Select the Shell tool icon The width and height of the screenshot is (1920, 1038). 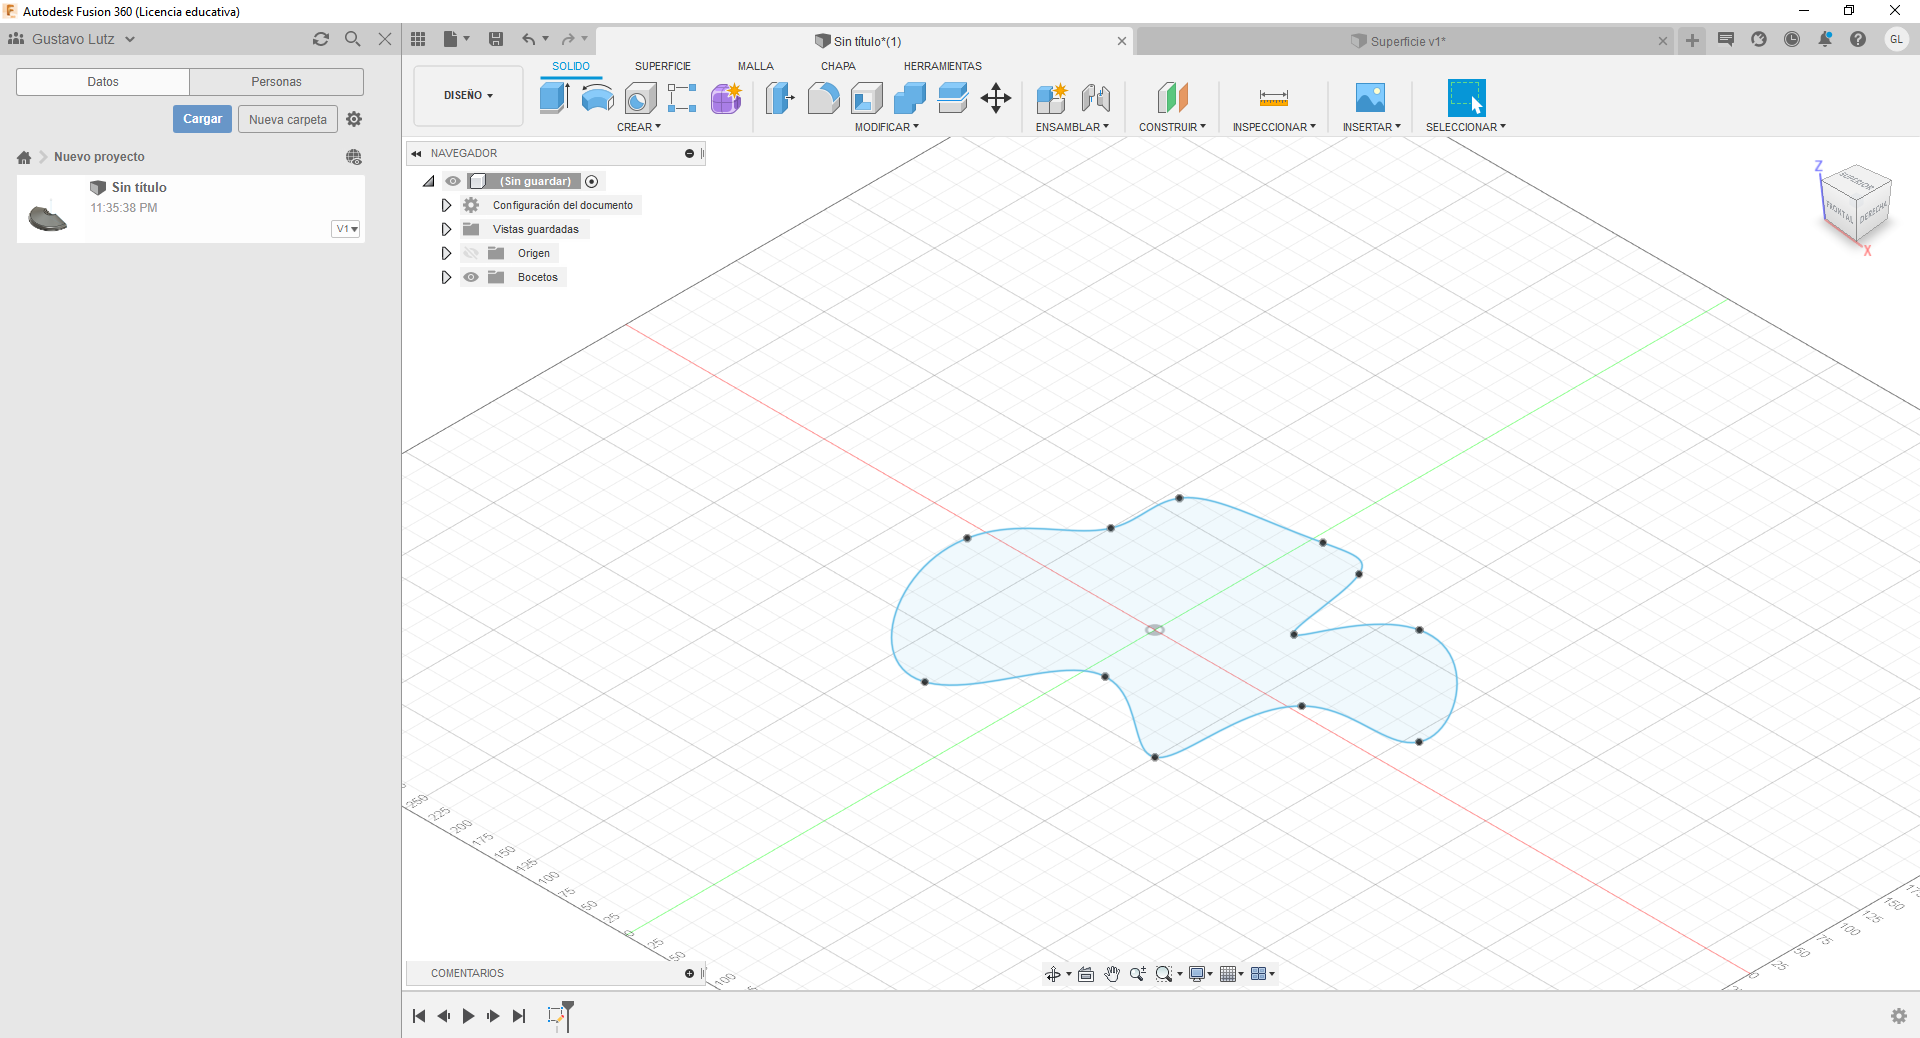867,98
